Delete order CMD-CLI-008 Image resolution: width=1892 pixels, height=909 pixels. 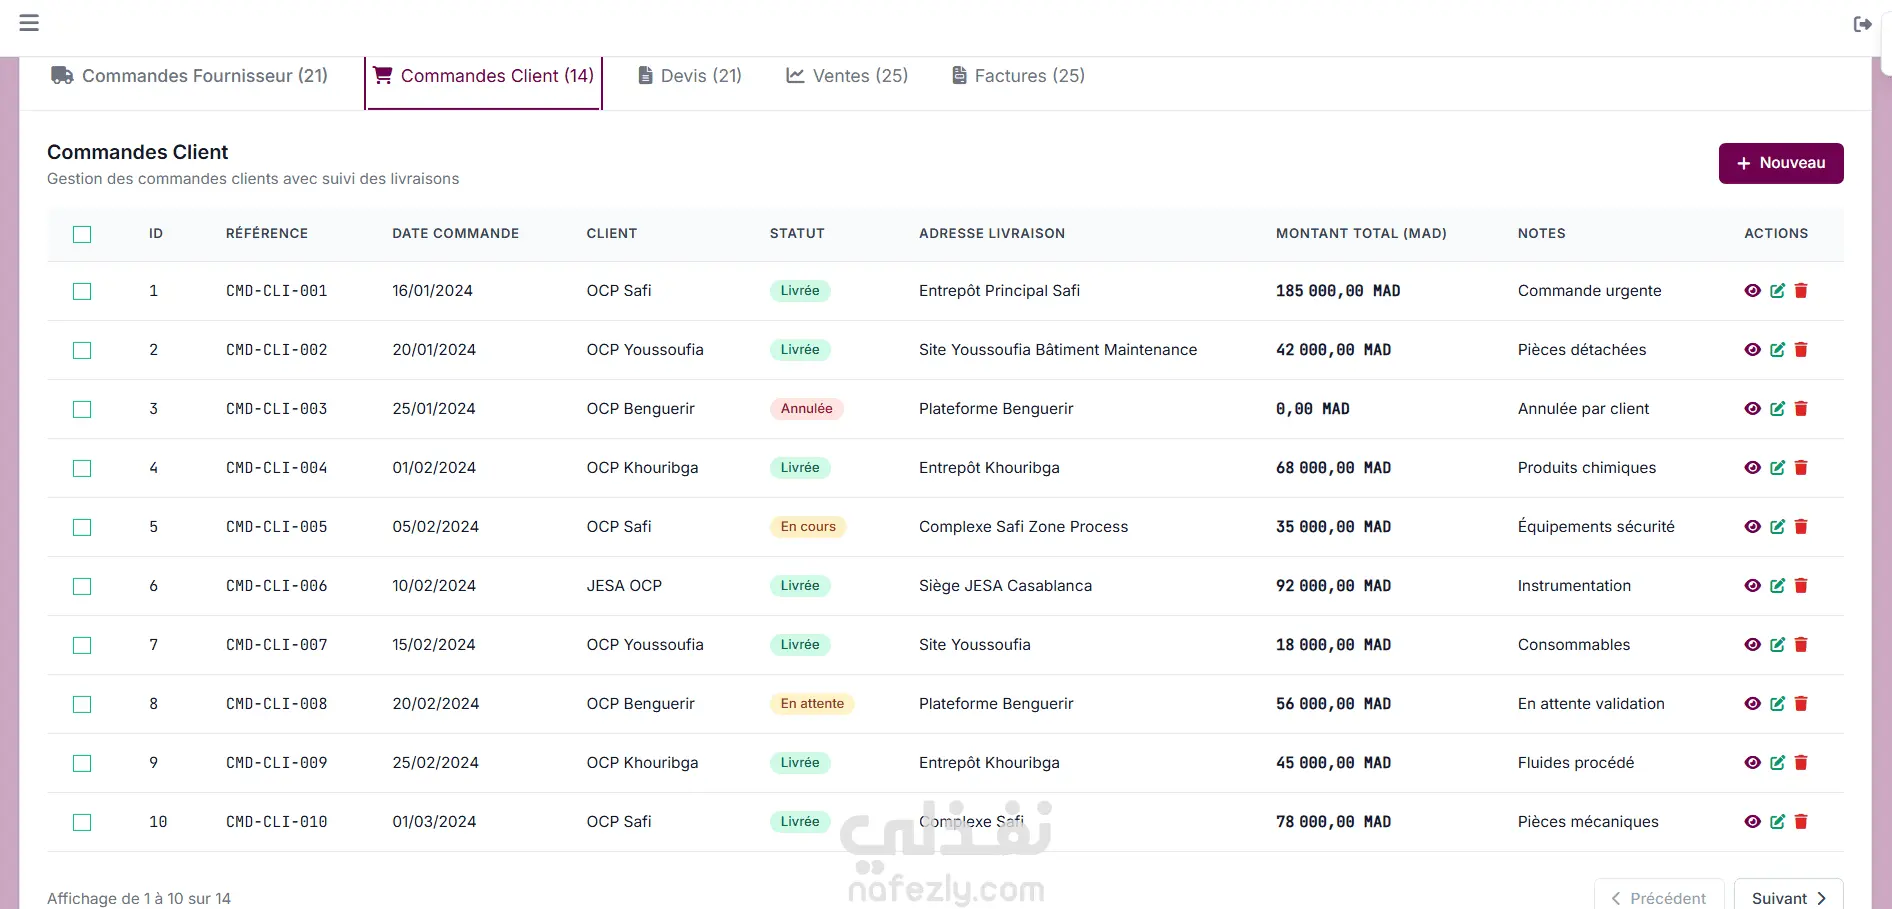tap(1801, 704)
